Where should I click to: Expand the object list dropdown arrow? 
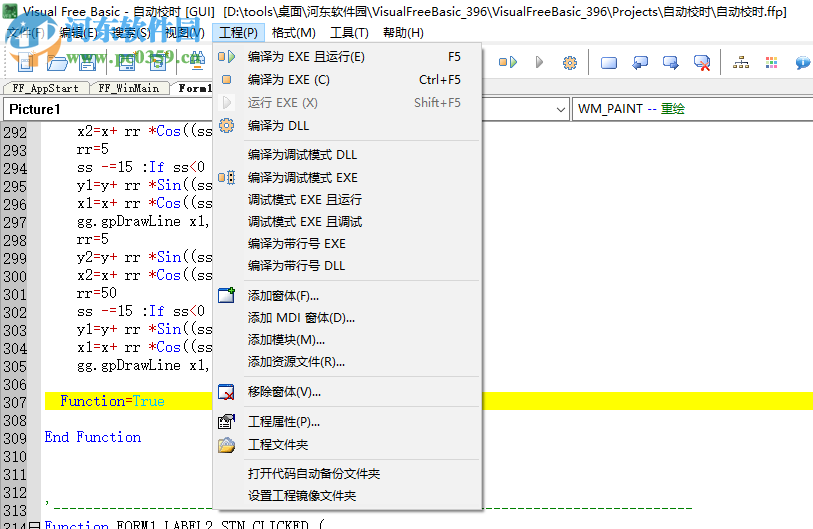(x=560, y=109)
